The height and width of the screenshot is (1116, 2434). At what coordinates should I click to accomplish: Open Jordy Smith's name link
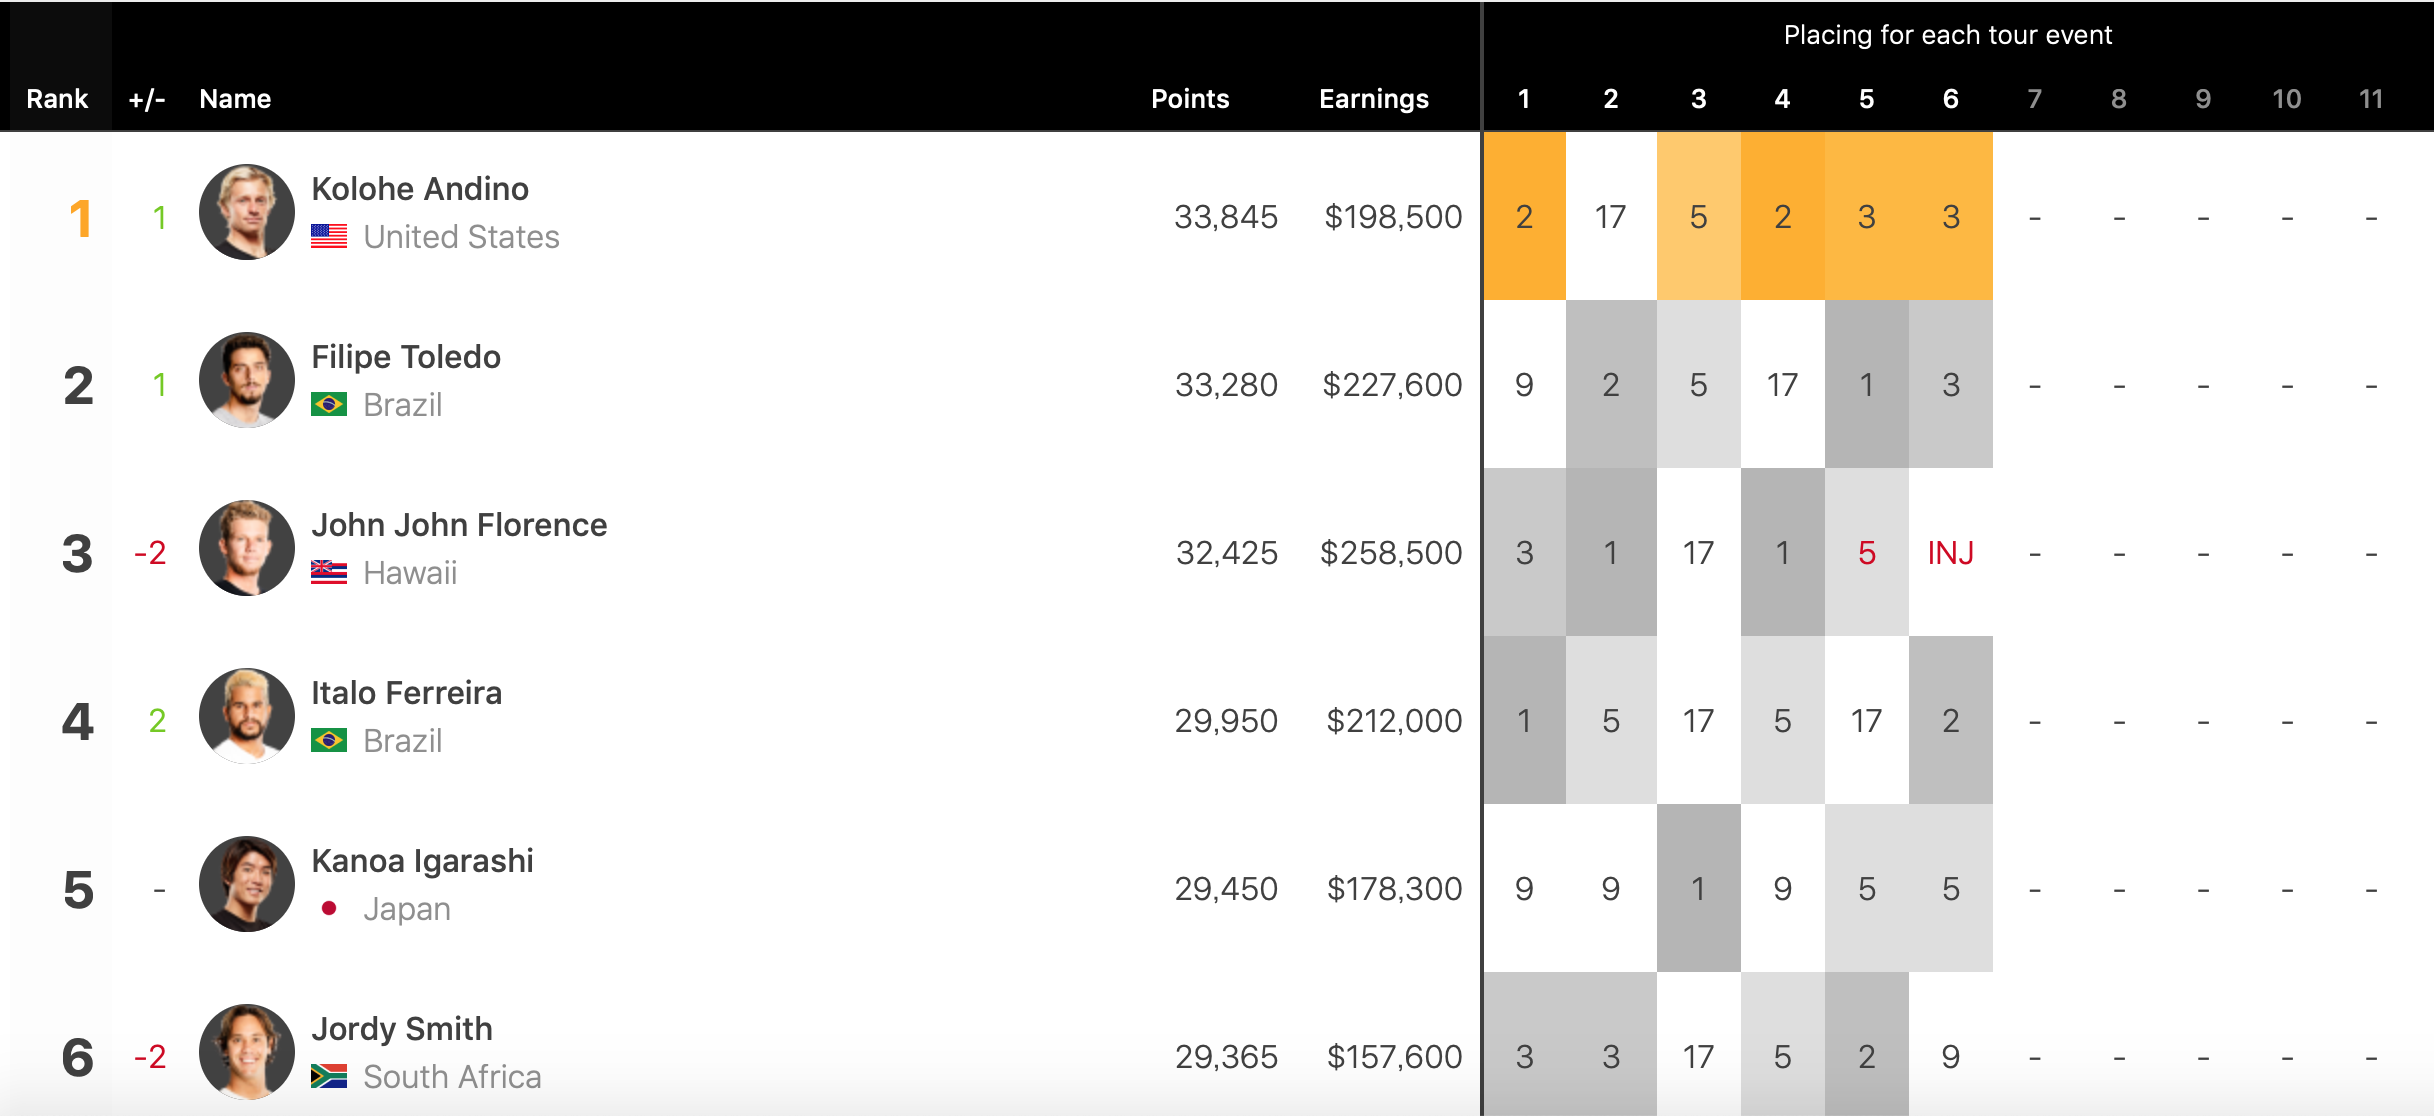pos(402,1029)
